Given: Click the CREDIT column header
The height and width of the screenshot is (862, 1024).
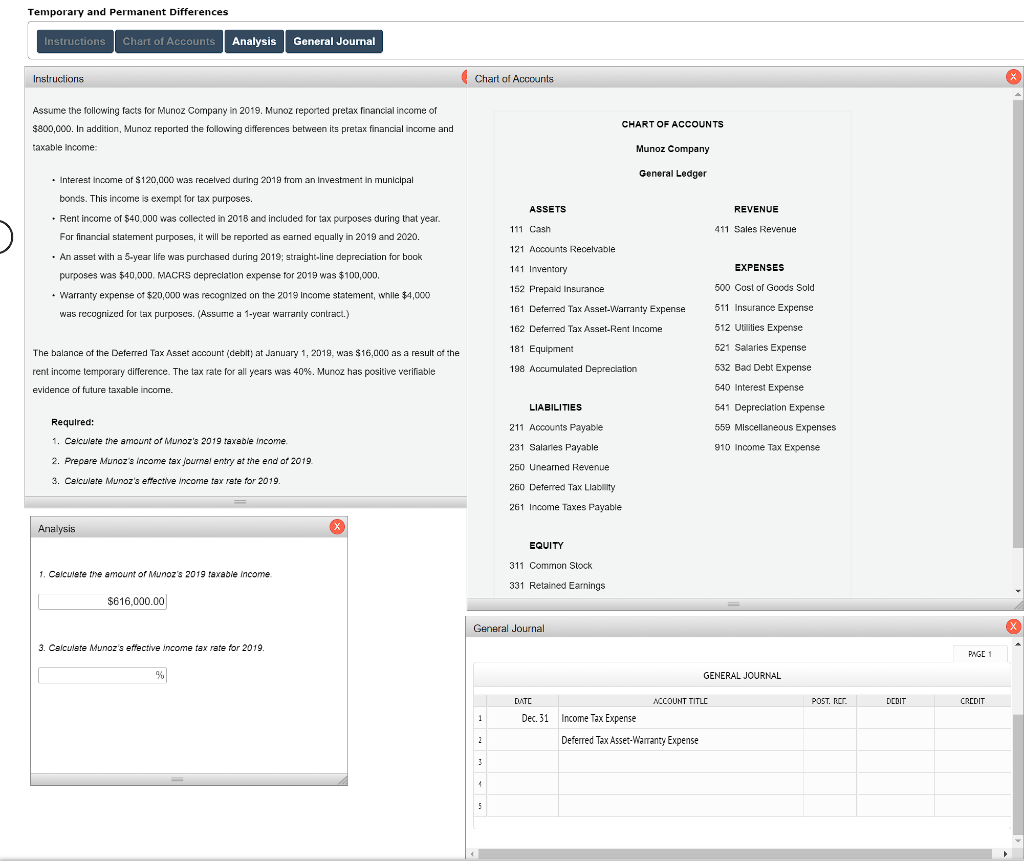Looking at the screenshot, I should [972, 701].
